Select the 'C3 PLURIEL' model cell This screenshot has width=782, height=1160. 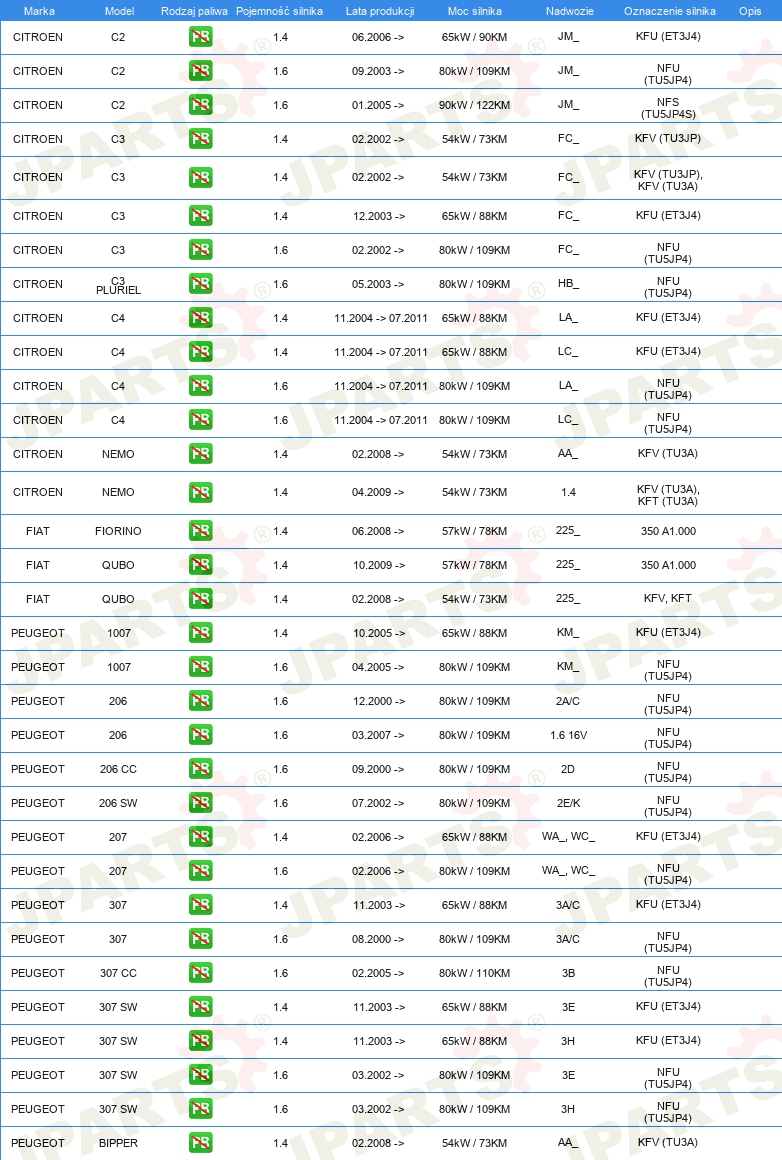point(118,286)
